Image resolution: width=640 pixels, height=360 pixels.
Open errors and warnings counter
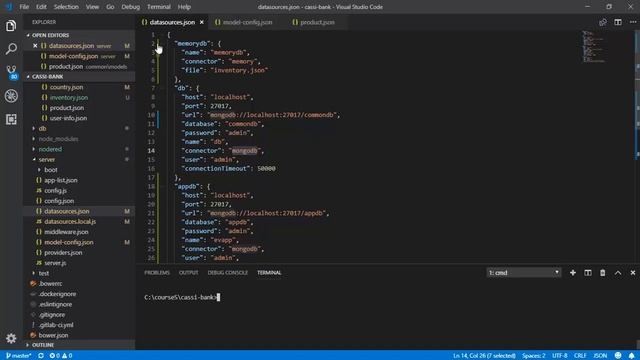point(61,356)
